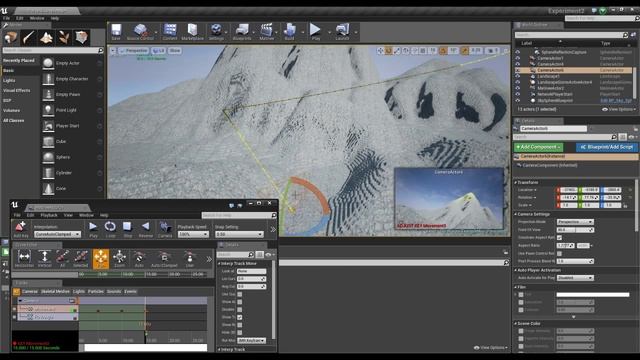Click the curve editor Fit All icon

62,259
